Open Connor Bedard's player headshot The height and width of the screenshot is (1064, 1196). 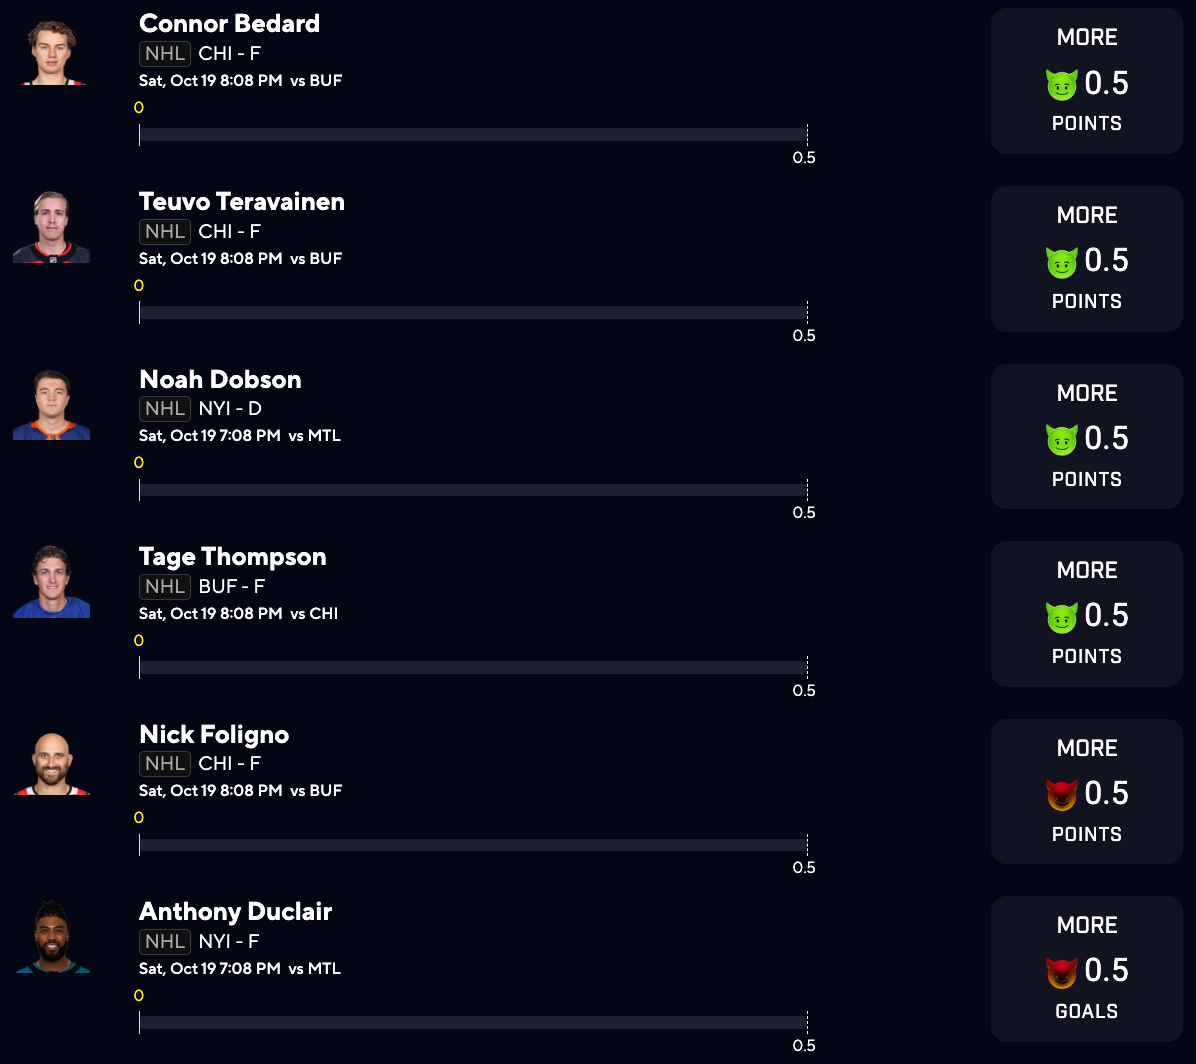coord(52,51)
